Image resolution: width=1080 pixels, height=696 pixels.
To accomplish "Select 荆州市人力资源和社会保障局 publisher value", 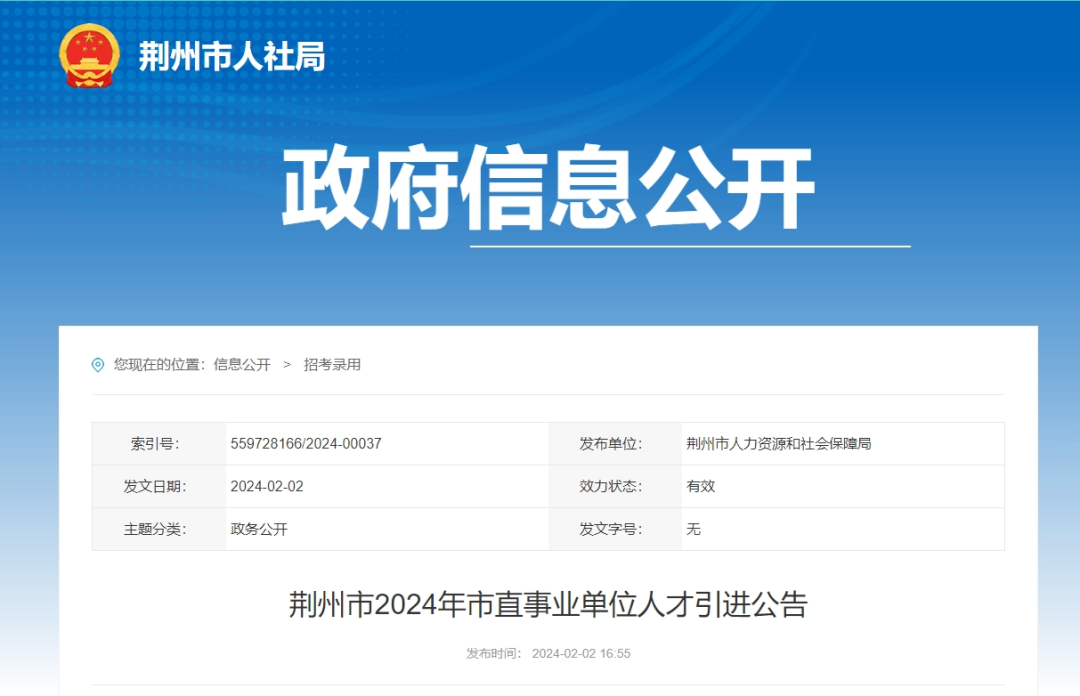I will (778, 444).
